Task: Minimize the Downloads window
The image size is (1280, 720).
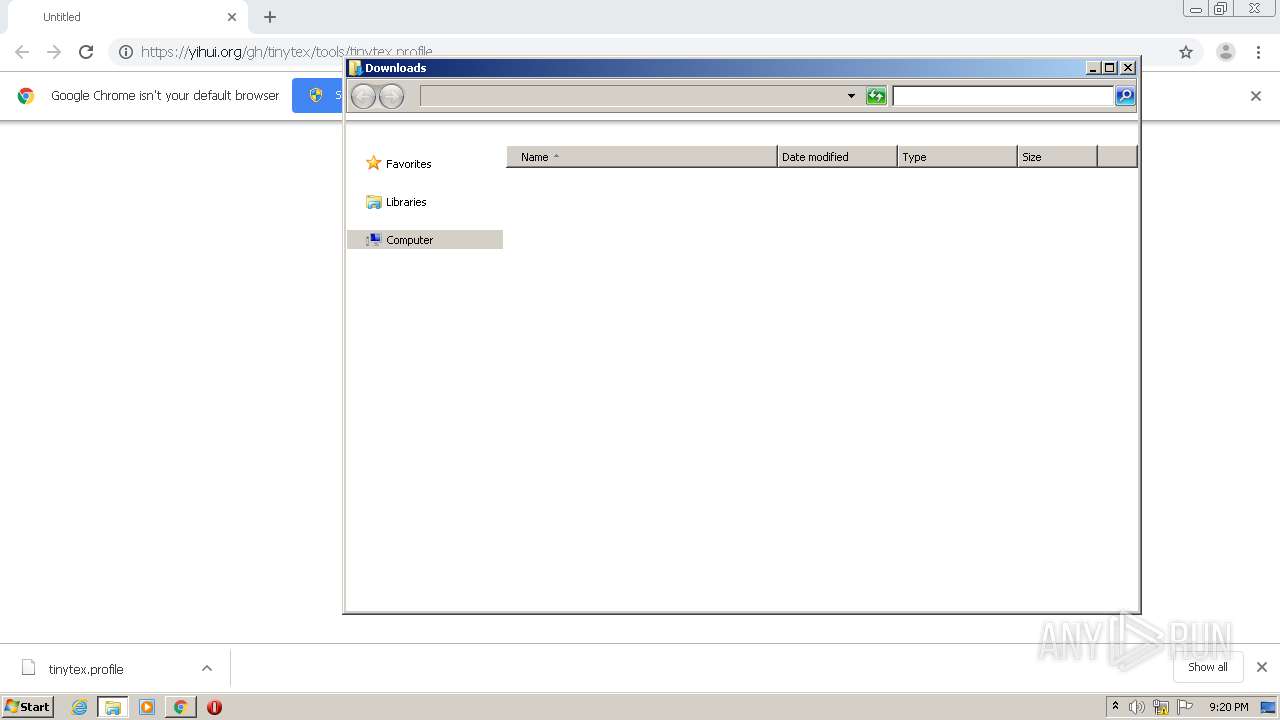Action: pos(1093,68)
